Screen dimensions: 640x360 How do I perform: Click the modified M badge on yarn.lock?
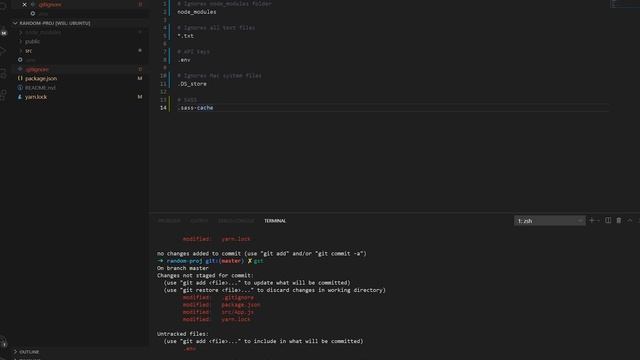pos(140,97)
